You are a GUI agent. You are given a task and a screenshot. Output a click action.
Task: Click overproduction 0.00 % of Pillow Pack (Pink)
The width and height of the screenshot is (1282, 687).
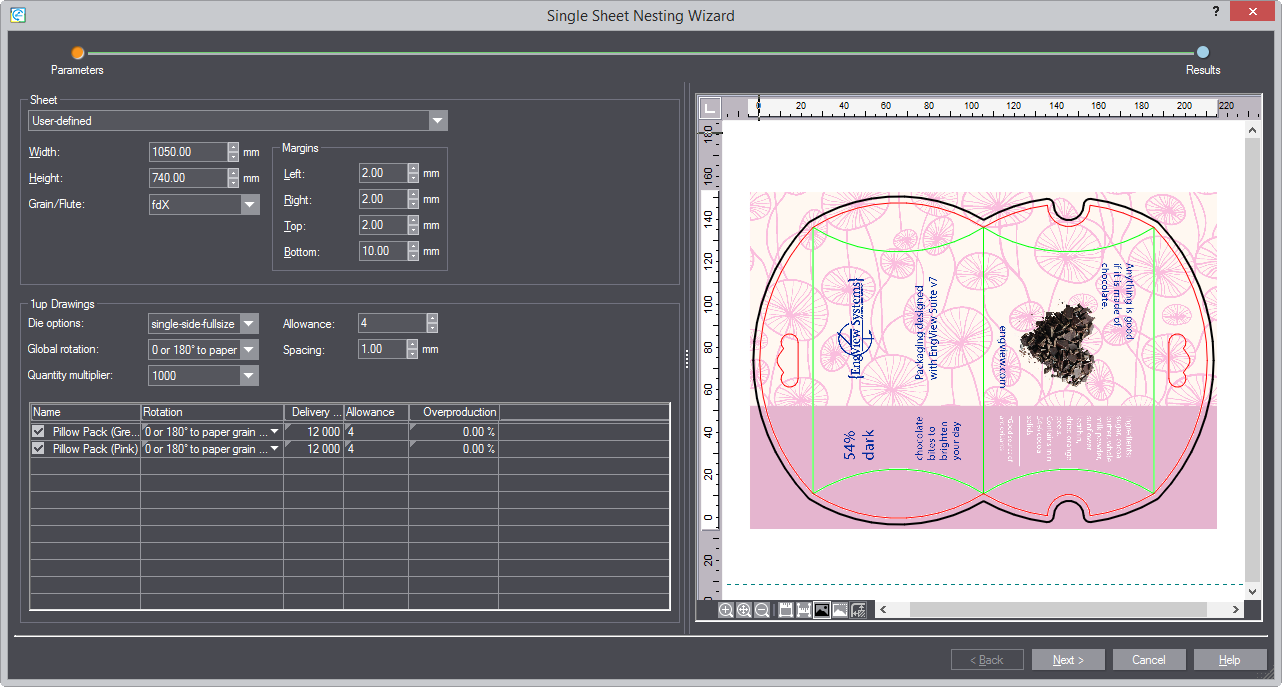(454, 449)
